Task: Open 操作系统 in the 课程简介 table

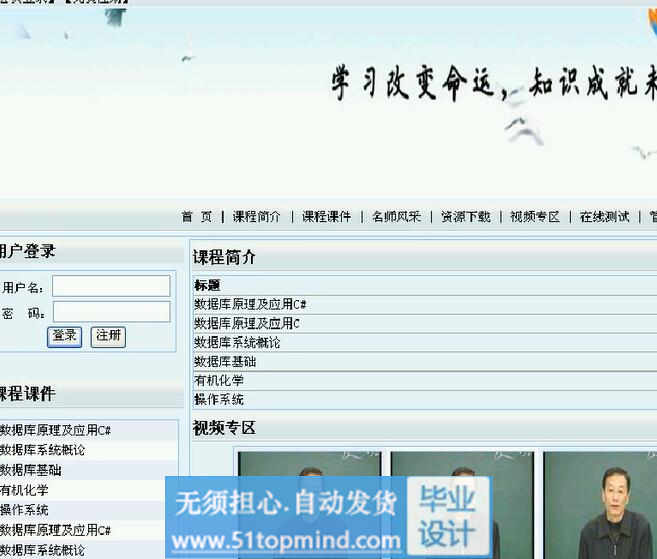Action: point(219,399)
